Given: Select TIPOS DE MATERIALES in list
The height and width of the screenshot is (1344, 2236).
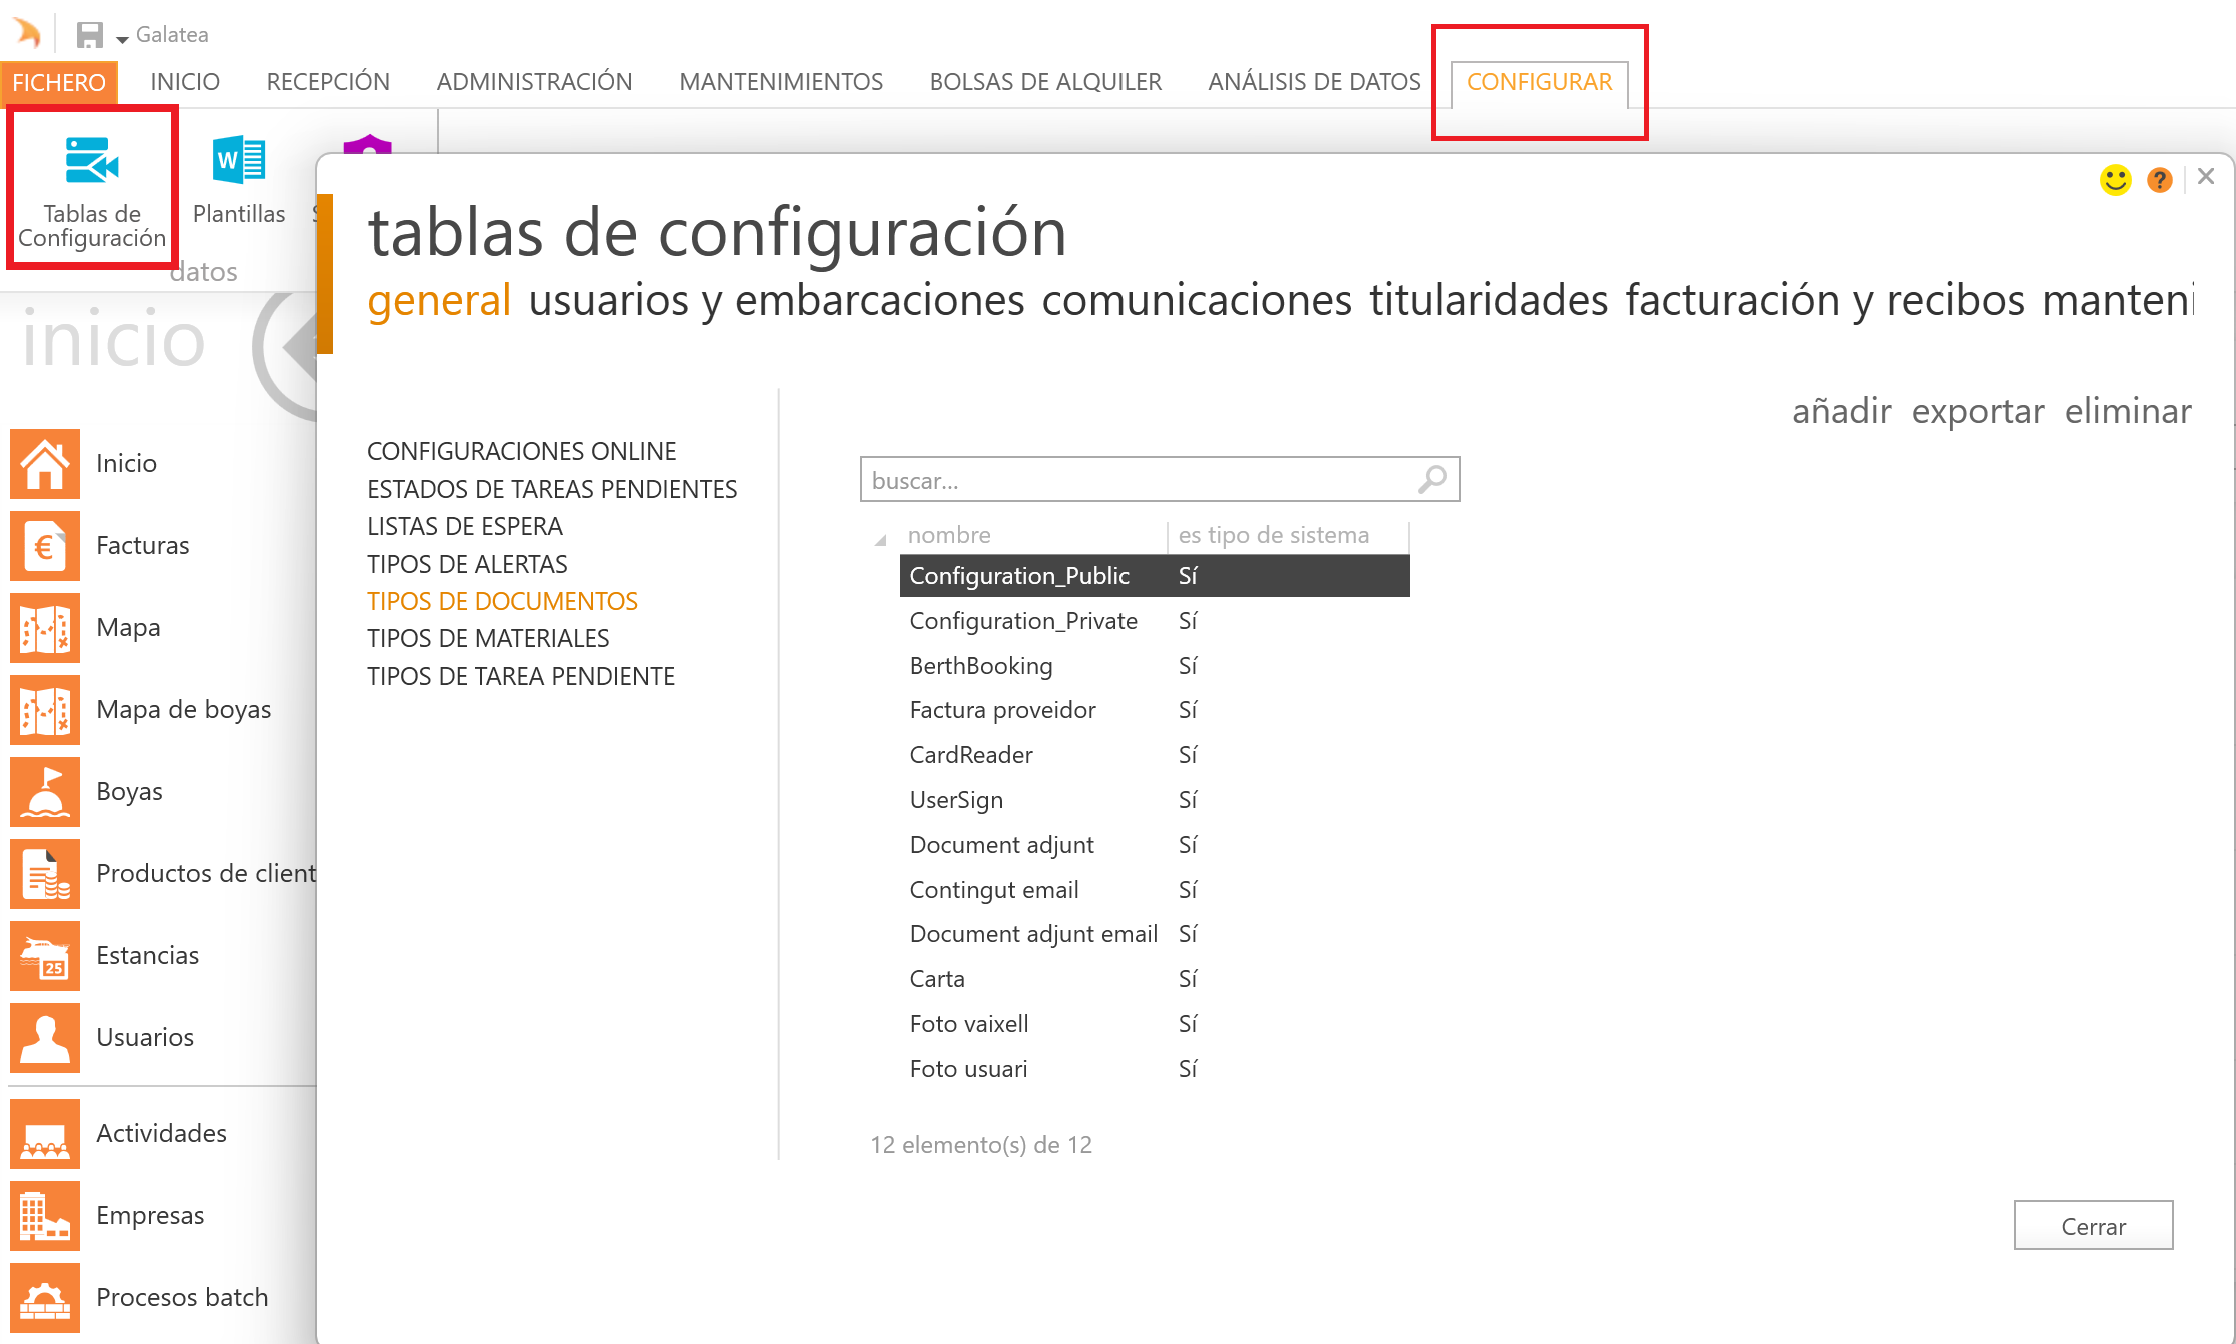Looking at the screenshot, I should pyautogui.click(x=488, y=638).
